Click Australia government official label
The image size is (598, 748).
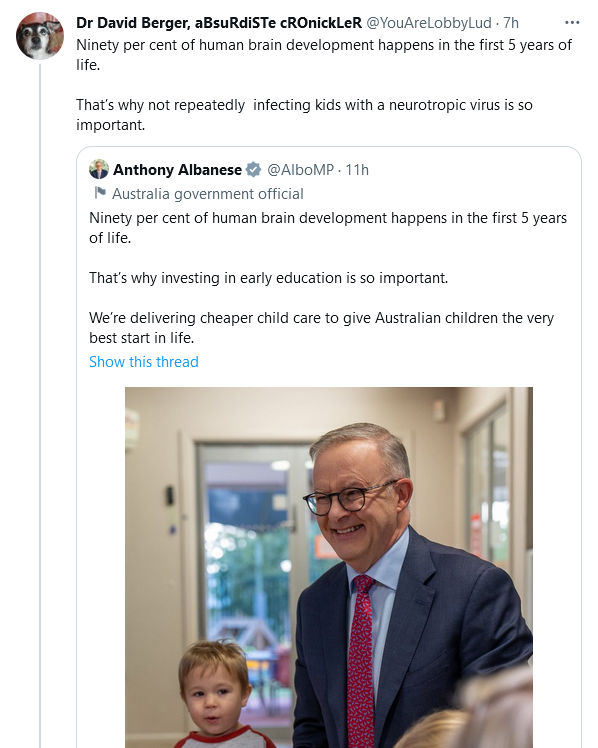point(207,194)
